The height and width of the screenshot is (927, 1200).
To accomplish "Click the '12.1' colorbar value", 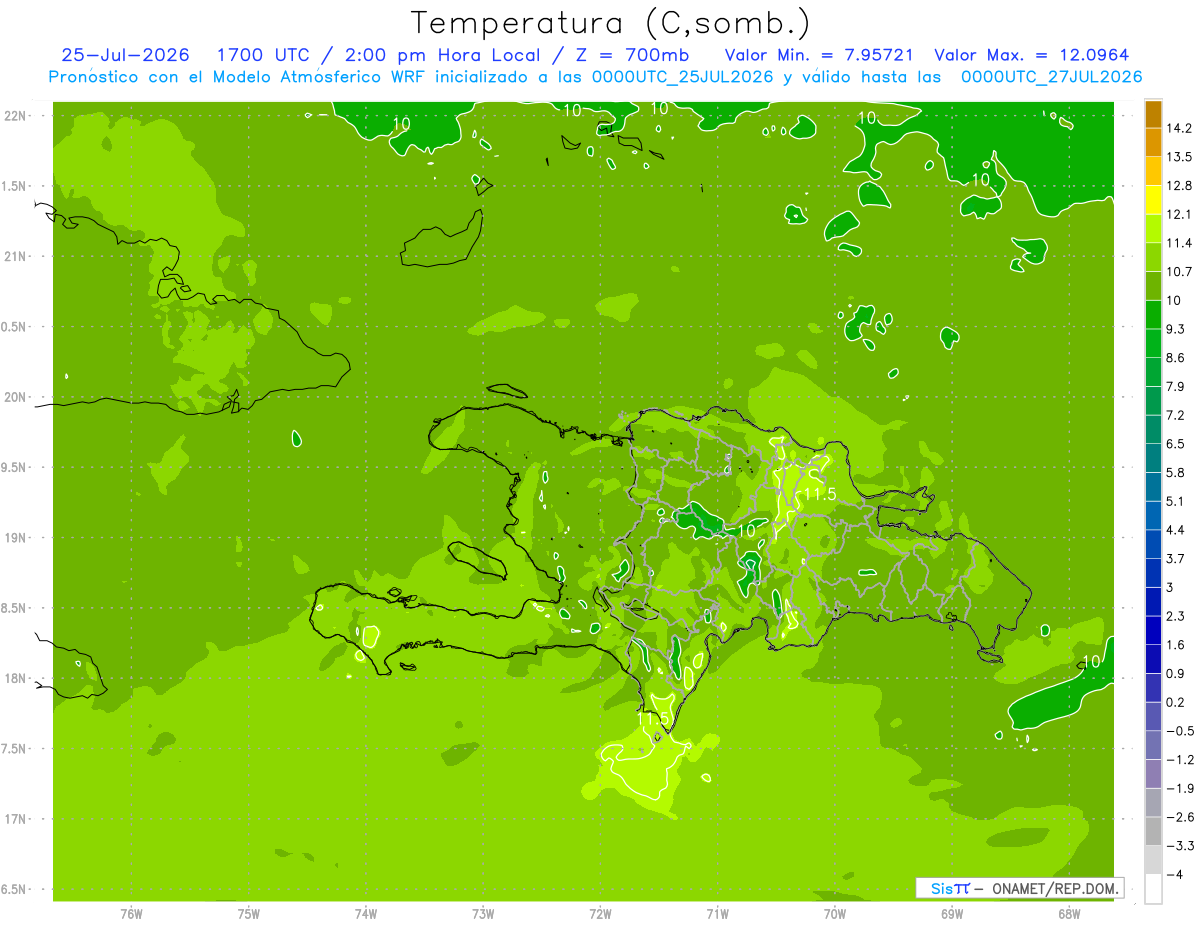I will (1179, 214).
